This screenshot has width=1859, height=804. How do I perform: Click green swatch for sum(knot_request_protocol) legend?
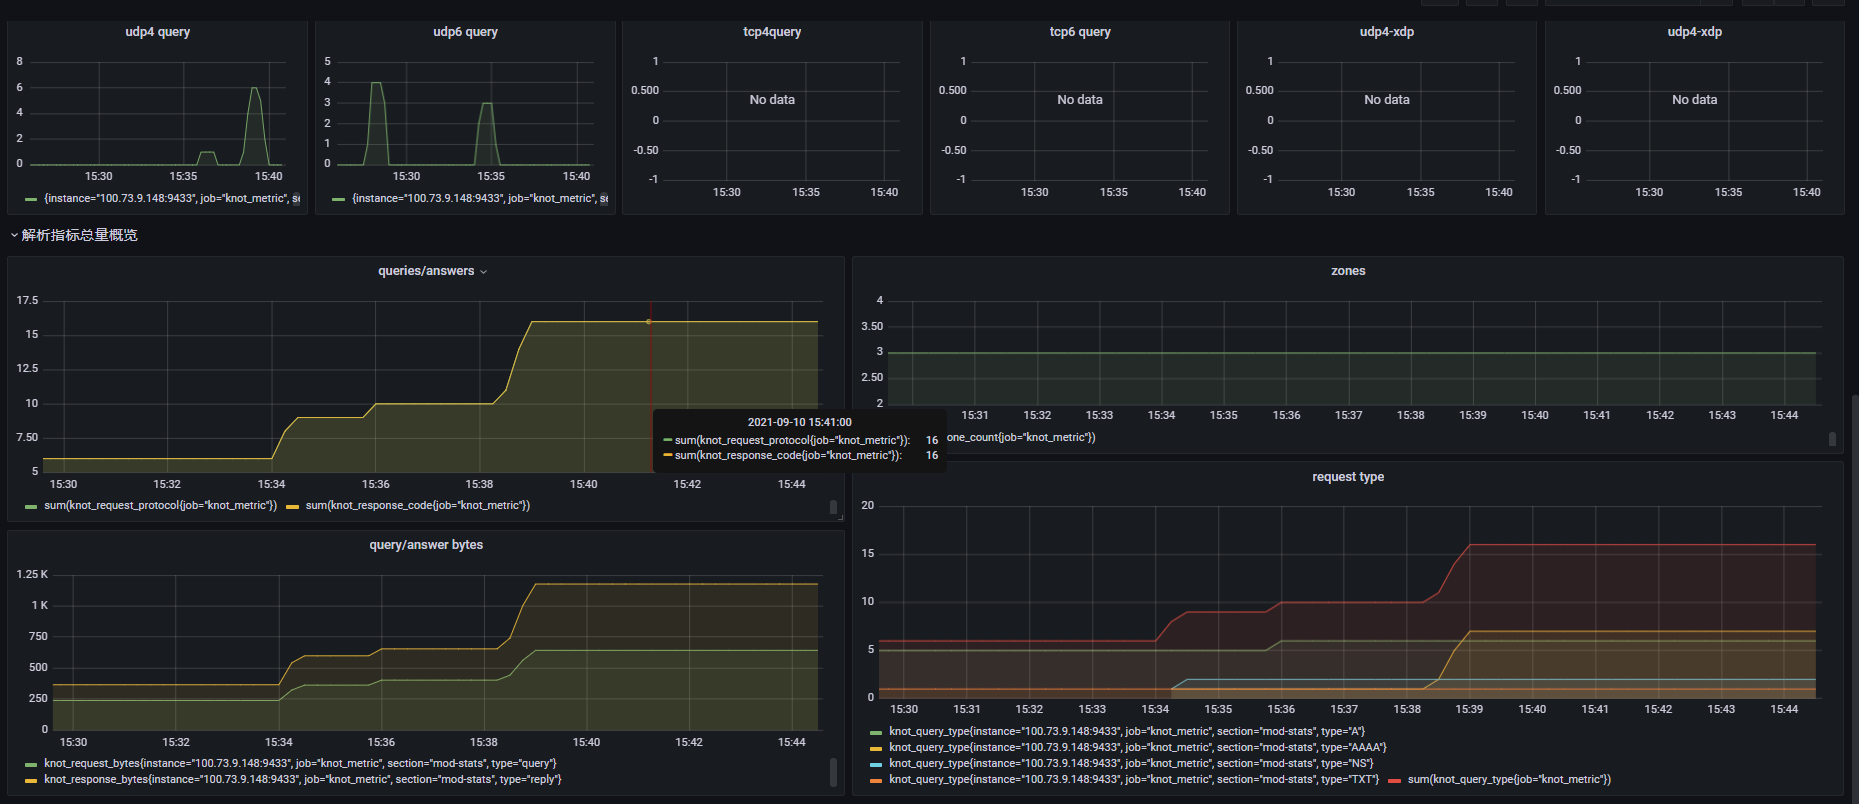click(31, 507)
